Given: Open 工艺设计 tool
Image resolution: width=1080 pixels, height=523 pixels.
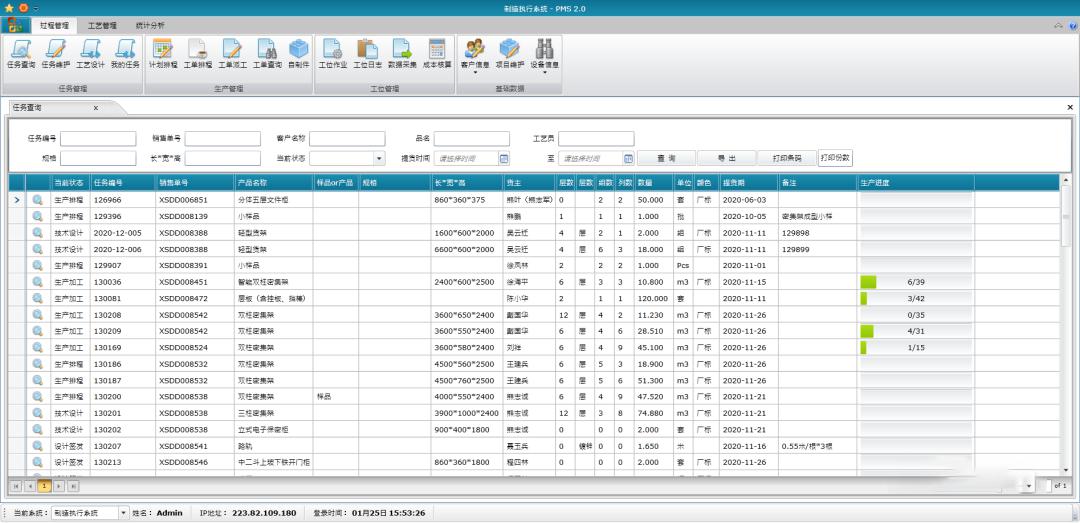Looking at the screenshot, I should point(90,54).
